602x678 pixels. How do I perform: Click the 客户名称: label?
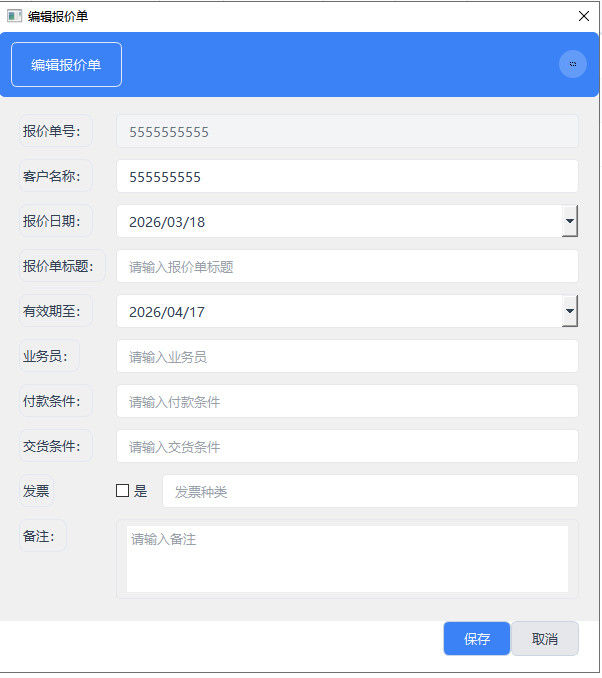pyautogui.click(x=56, y=176)
